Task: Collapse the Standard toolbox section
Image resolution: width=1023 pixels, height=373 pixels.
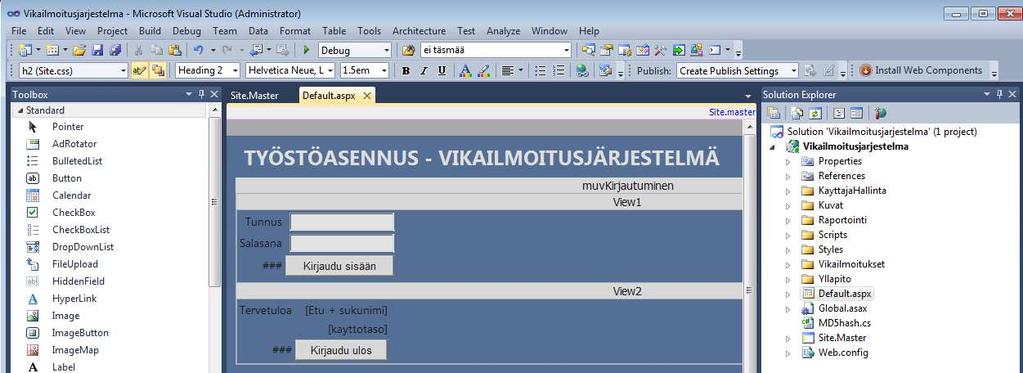Action: point(20,110)
